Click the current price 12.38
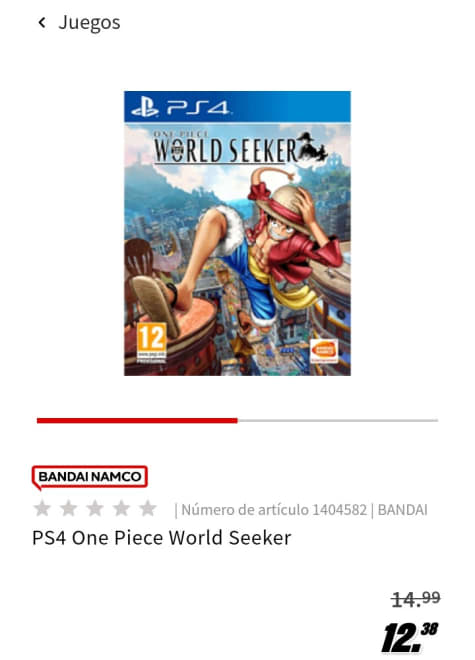The image size is (475, 660). click(410, 637)
